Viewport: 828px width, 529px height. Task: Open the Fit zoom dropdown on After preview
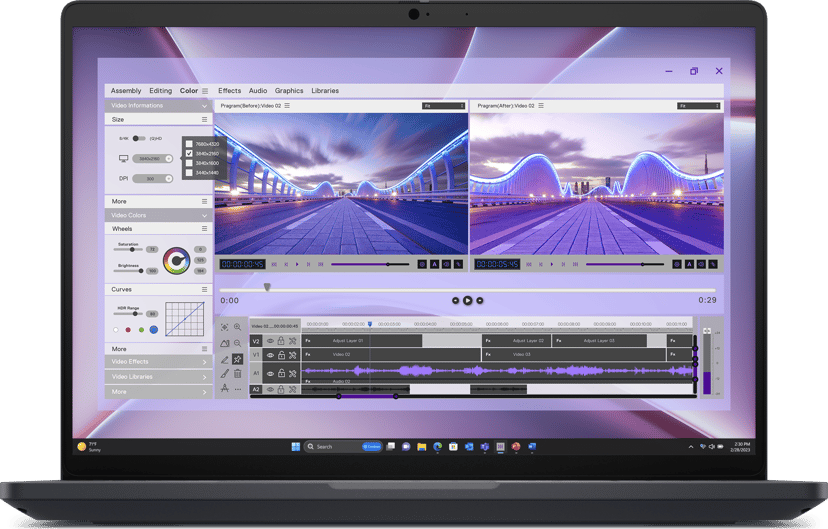coord(699,106)
